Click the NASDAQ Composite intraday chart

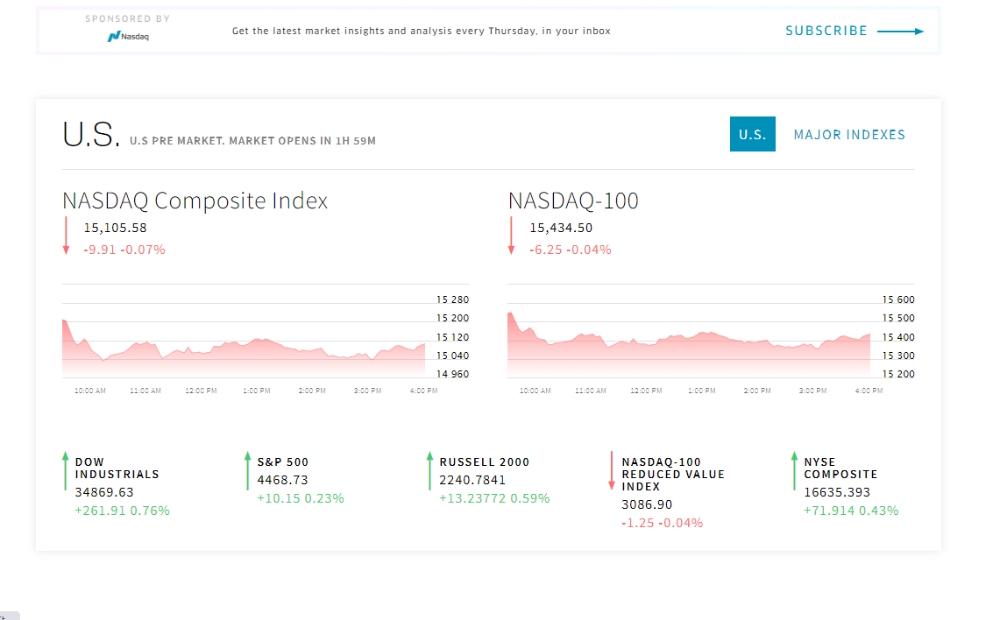[x=265, y=339]
